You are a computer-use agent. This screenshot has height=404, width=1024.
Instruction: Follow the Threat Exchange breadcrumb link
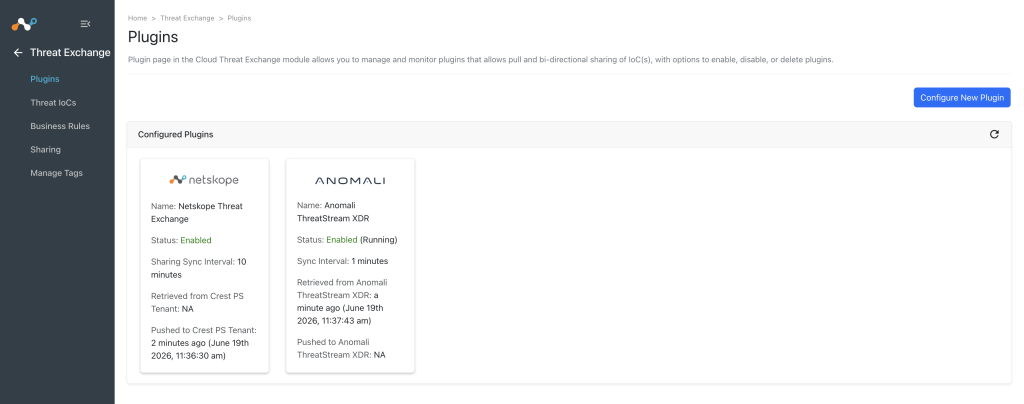187,18
